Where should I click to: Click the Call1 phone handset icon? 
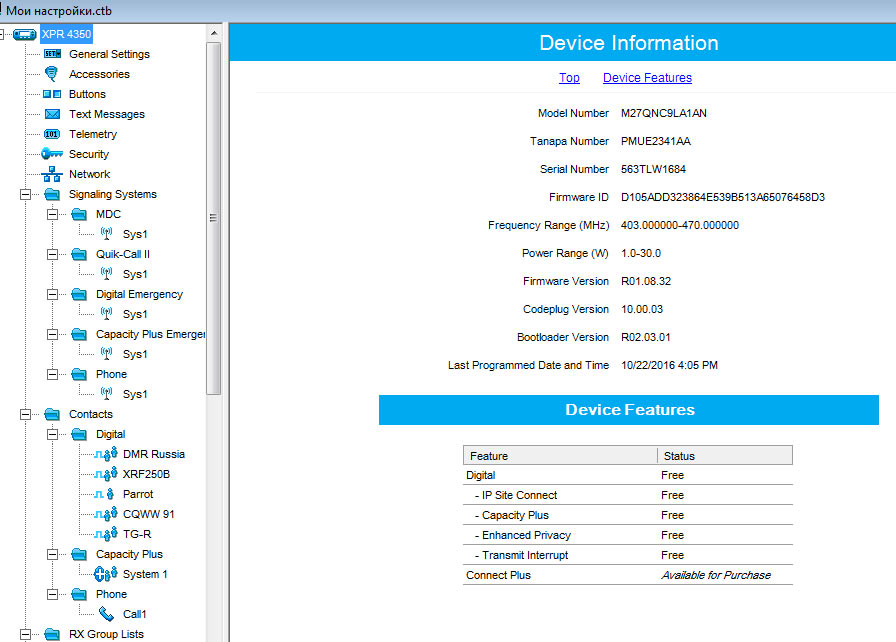pyautogui.click(x=106, y=614)
